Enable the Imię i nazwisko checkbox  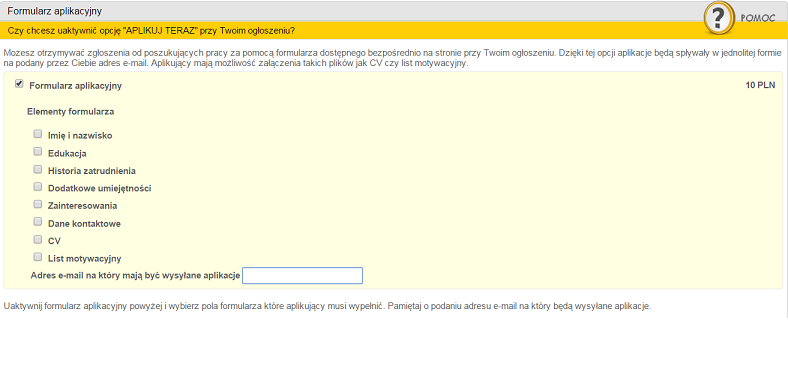[x=37, y=134]
